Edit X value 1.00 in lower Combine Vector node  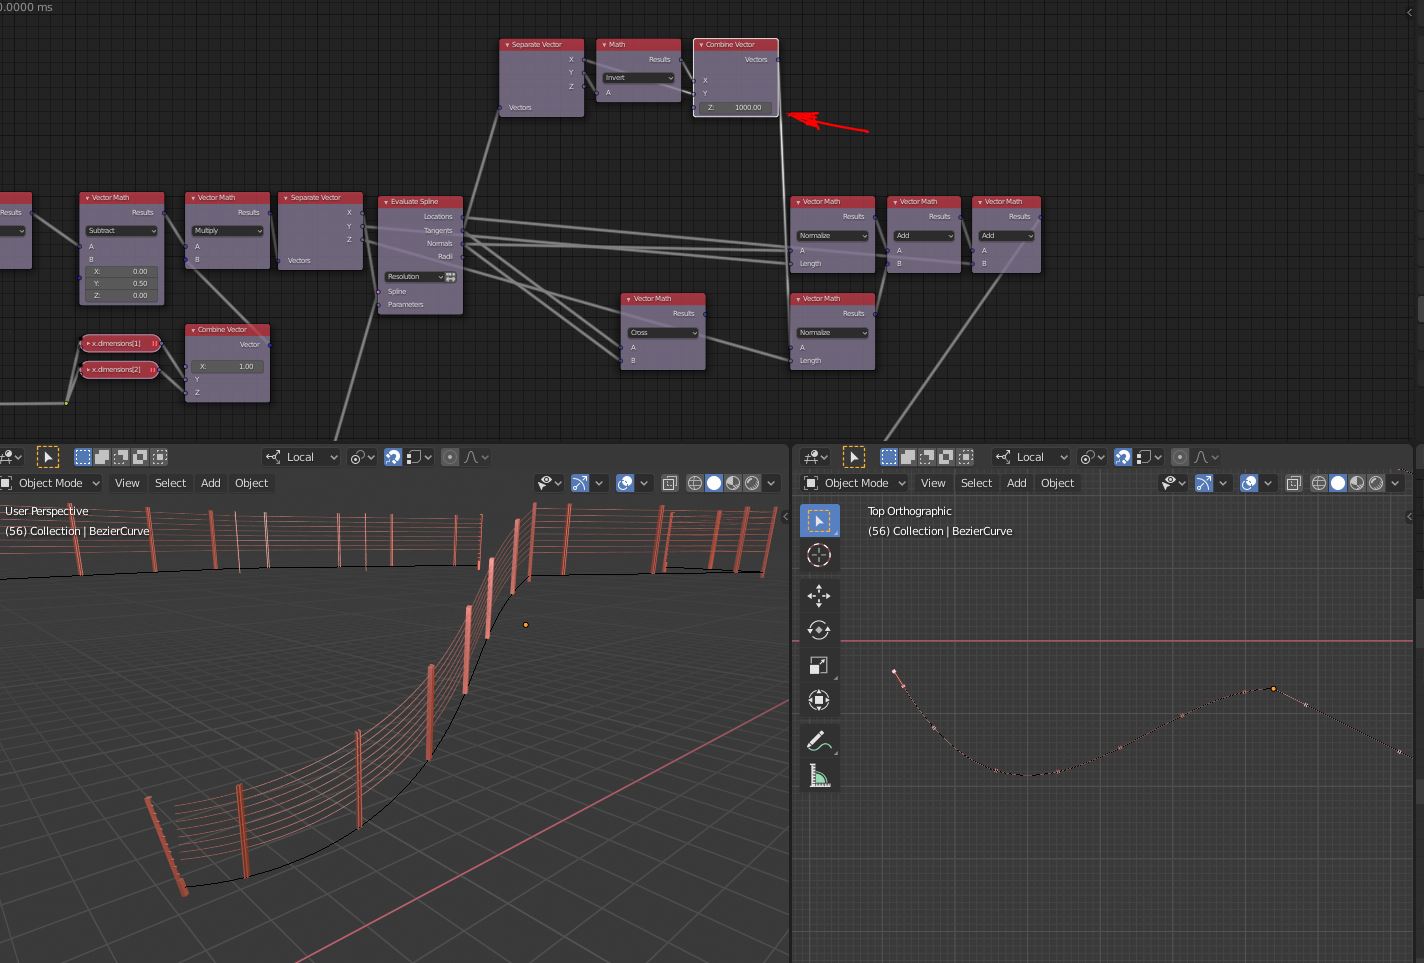pos(228,367)
